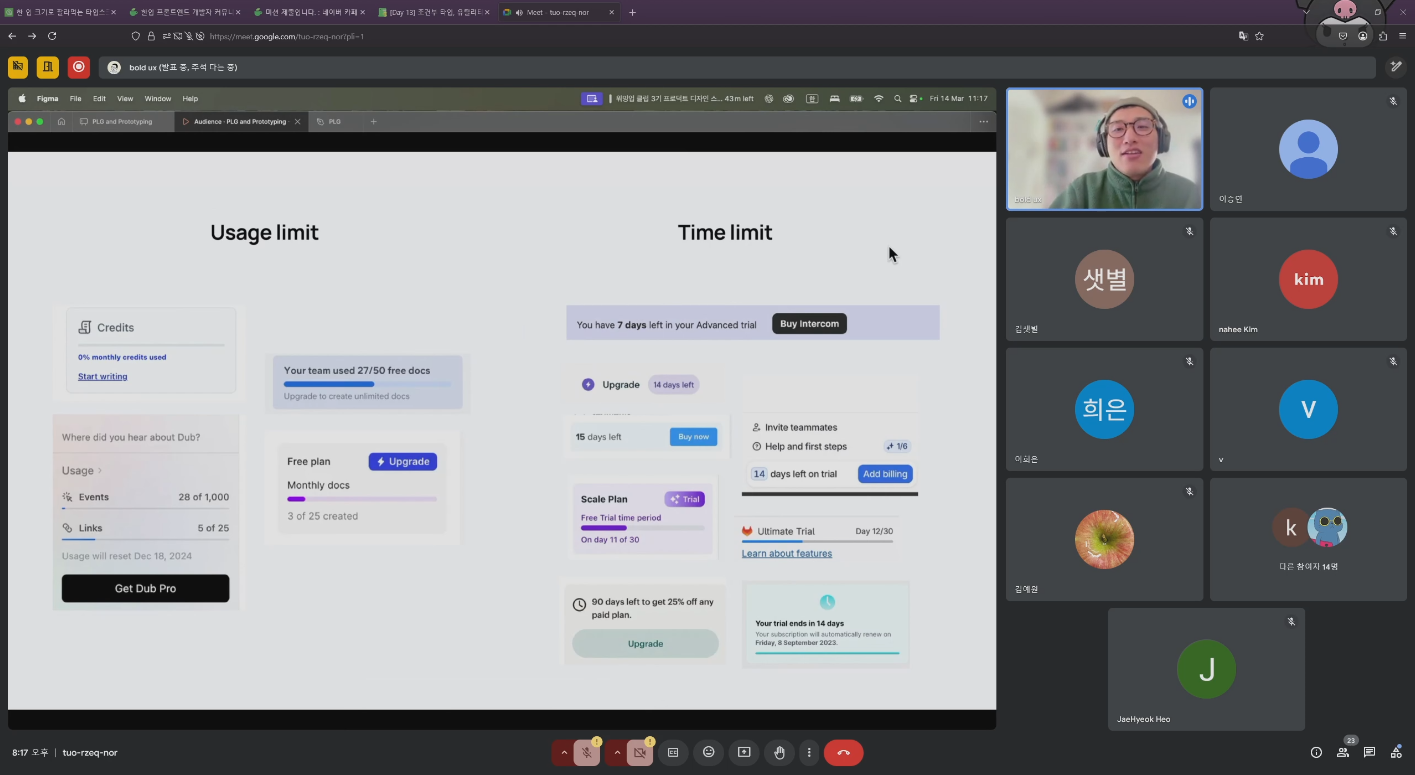
Task: Click the Get Dub Pro button
Action: coord(145,588)
